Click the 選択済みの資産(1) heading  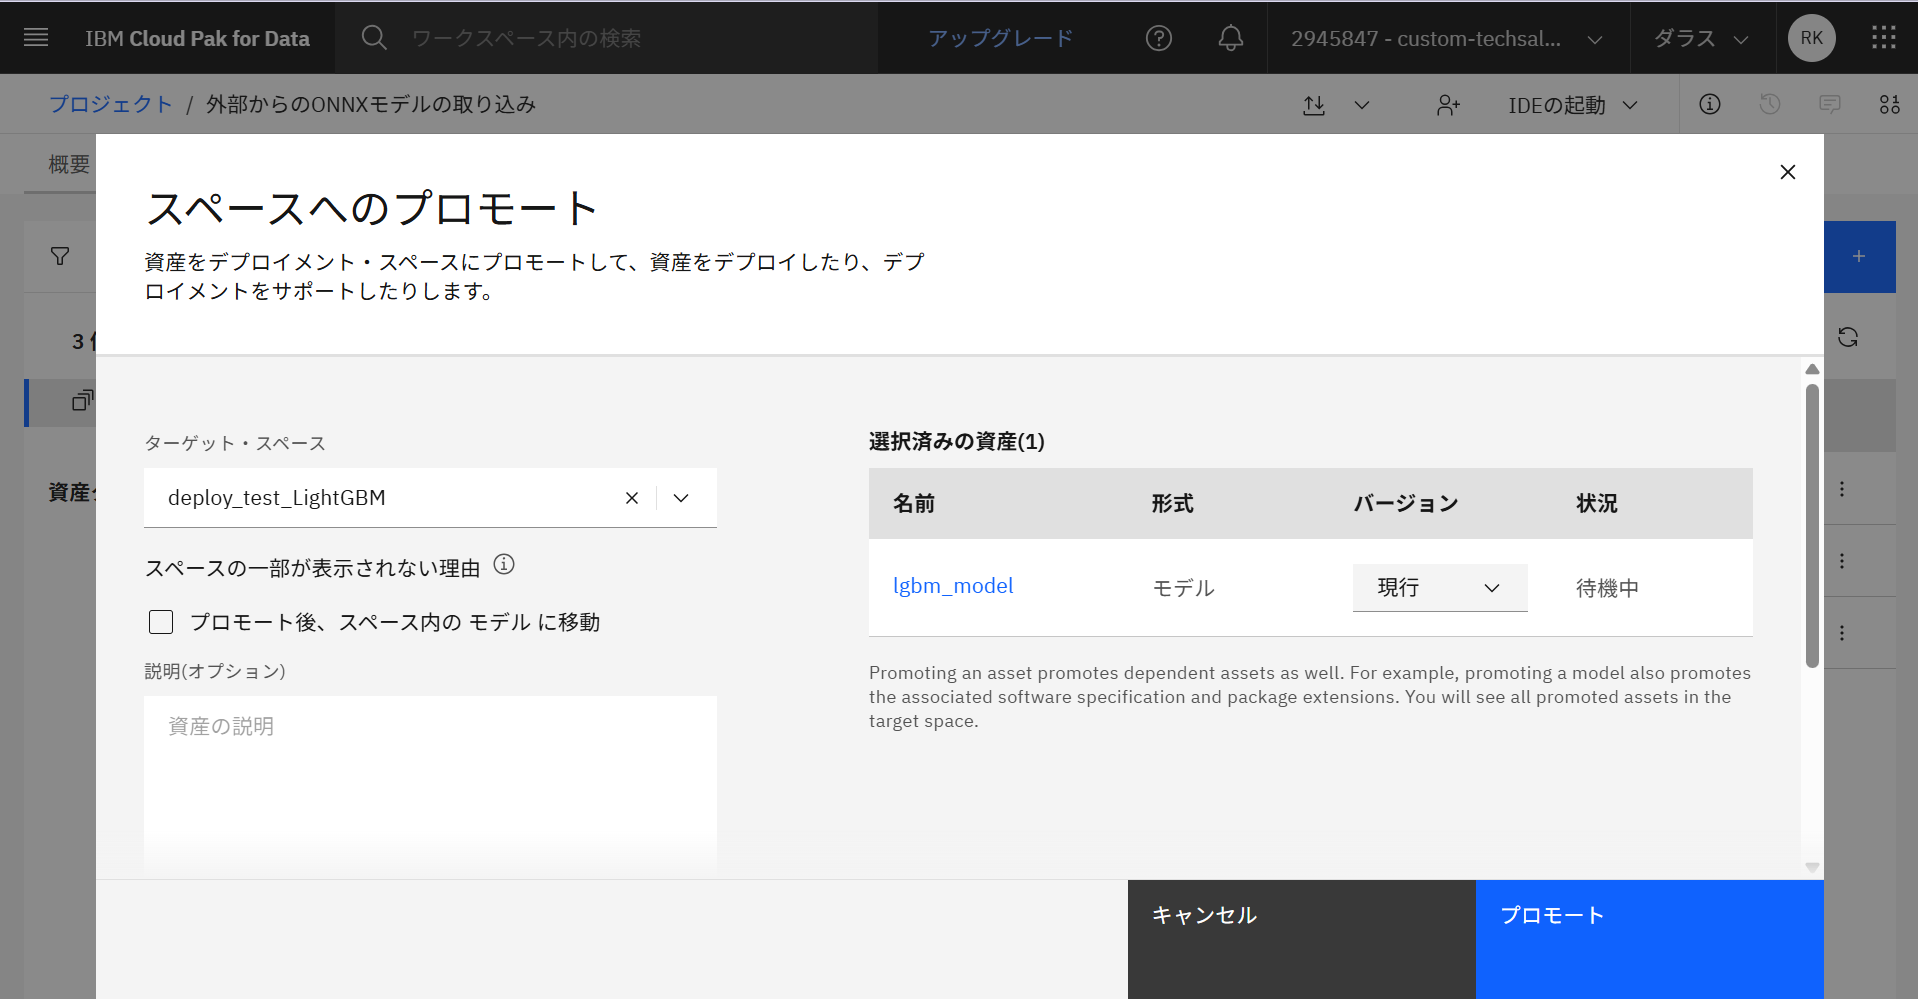click(957, 441)
